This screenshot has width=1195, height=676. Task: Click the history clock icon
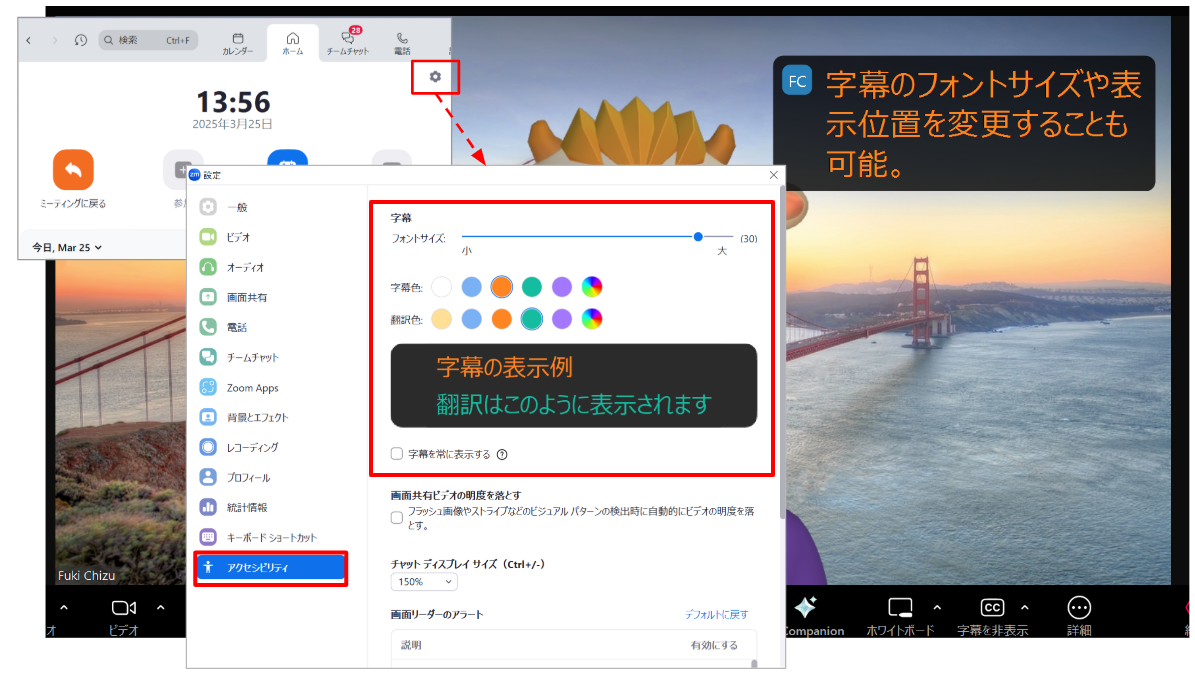pyautogui.click(x=81, y=40)
